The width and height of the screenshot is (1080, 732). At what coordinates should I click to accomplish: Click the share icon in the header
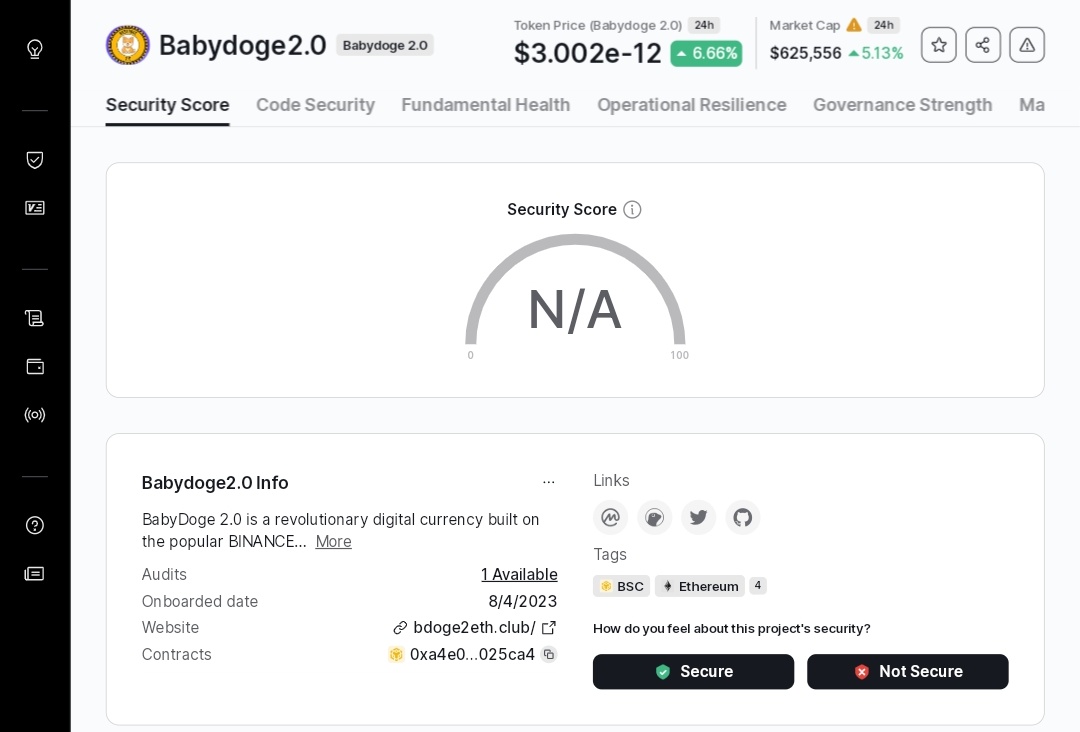pos(982,45)
